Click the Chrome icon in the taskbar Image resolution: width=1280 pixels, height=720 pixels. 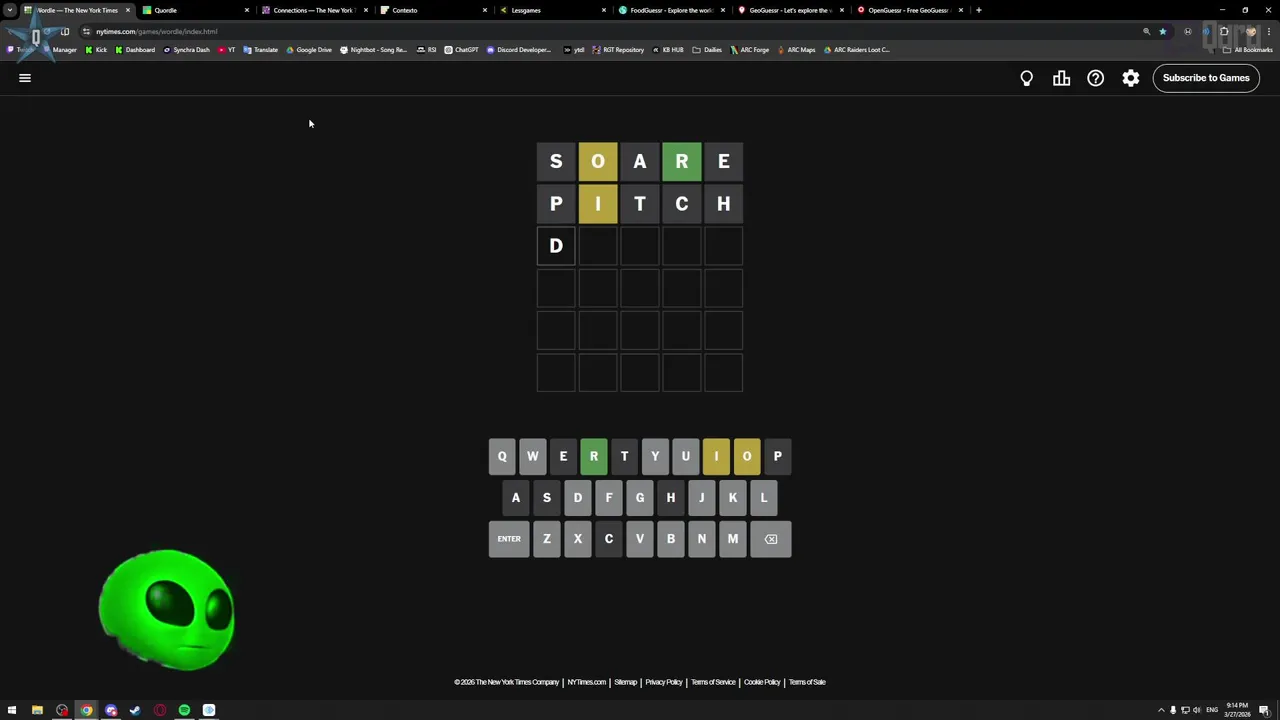(x=86, y=710)
